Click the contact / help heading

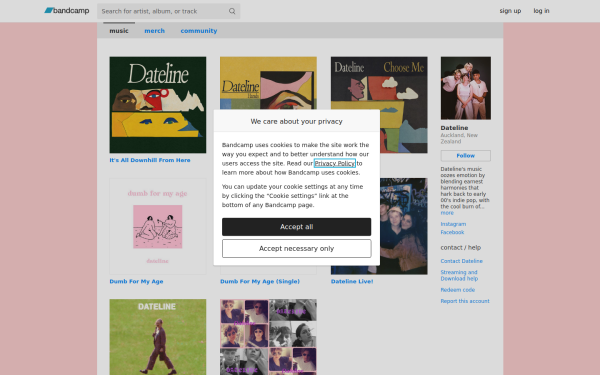point(461,248)
